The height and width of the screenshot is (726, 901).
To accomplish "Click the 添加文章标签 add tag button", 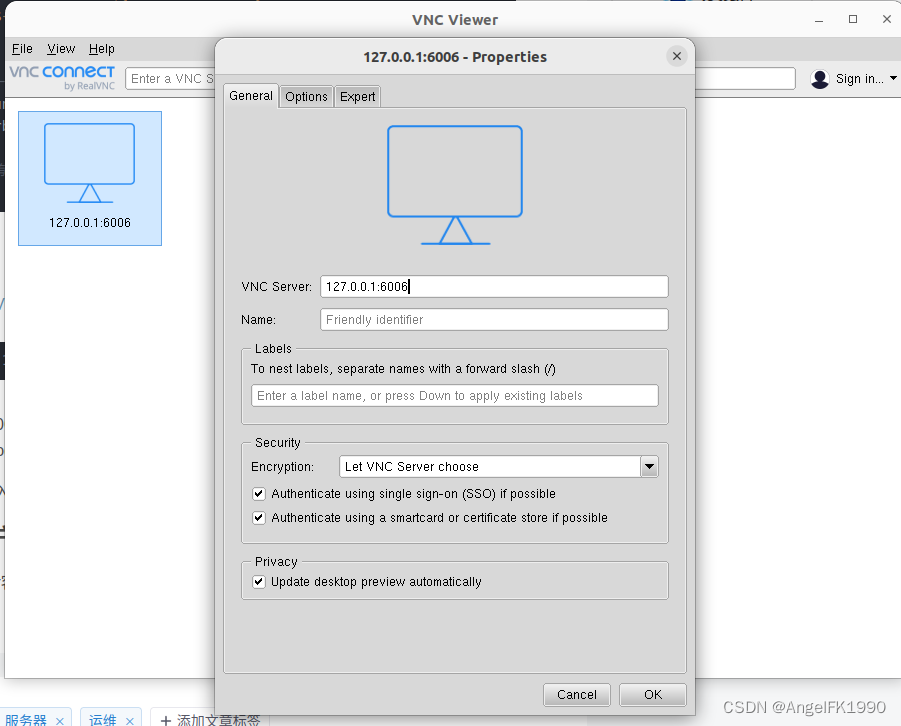I will click(x=210, y=719).
